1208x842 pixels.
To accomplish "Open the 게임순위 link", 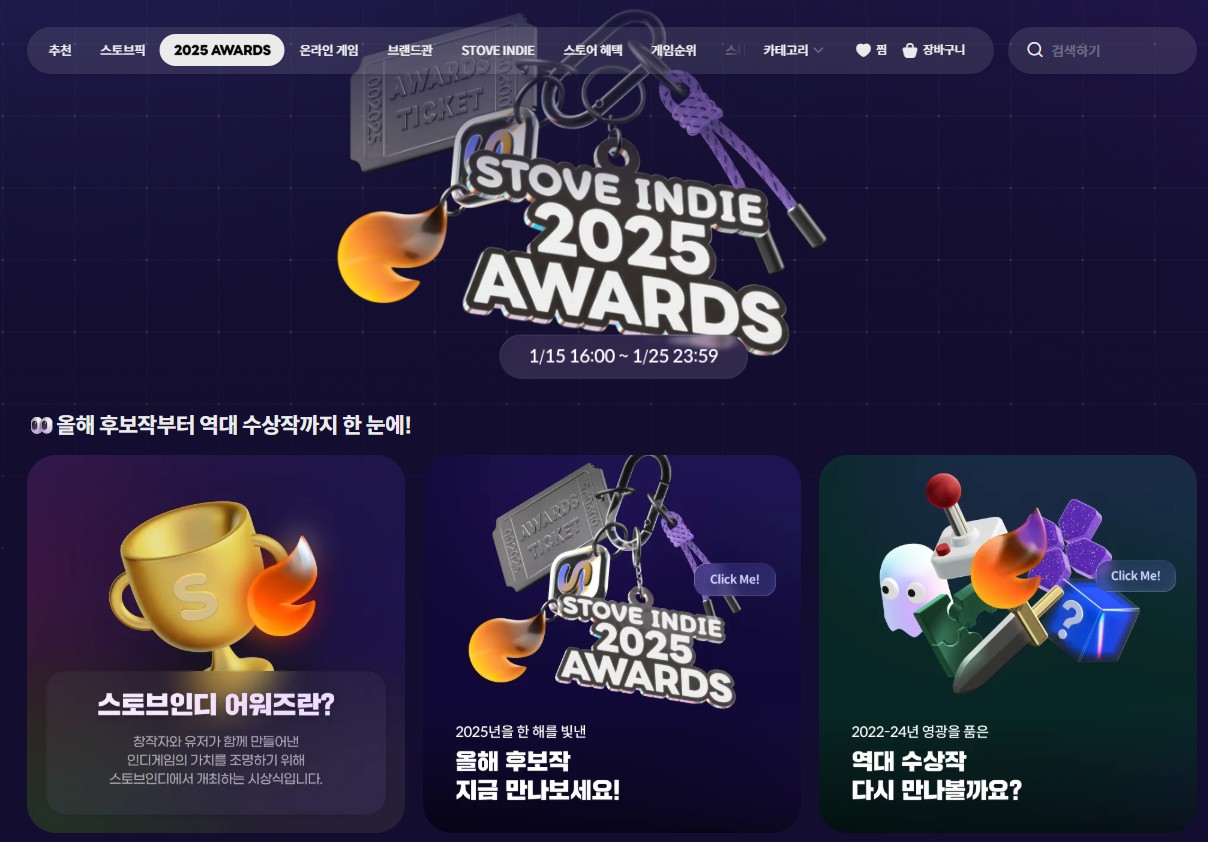I will click(673, 50).
